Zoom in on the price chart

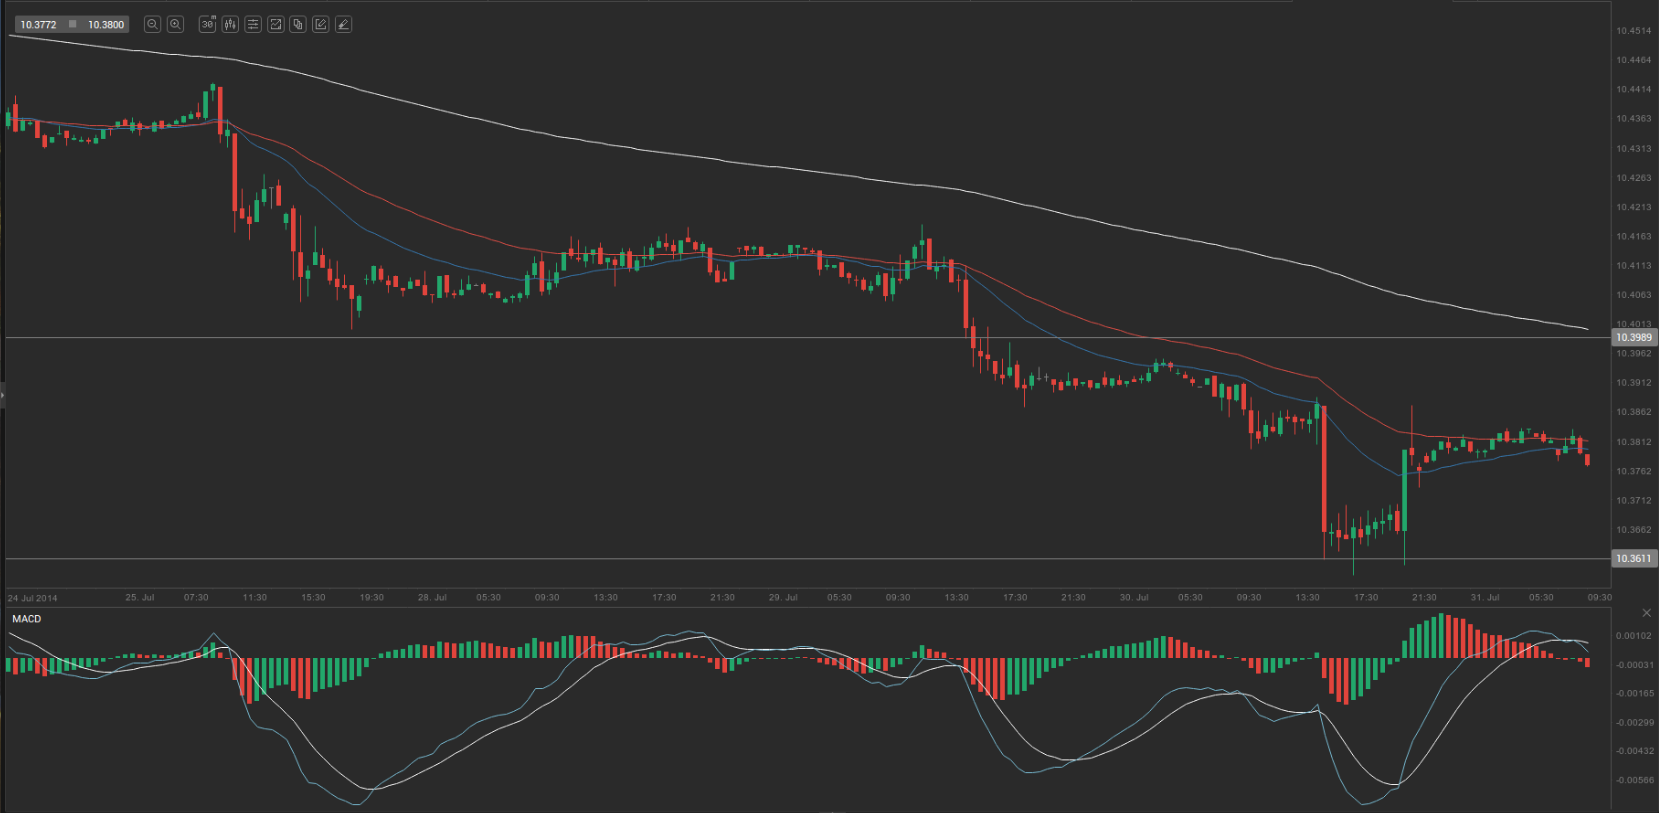tap(175, 24)
